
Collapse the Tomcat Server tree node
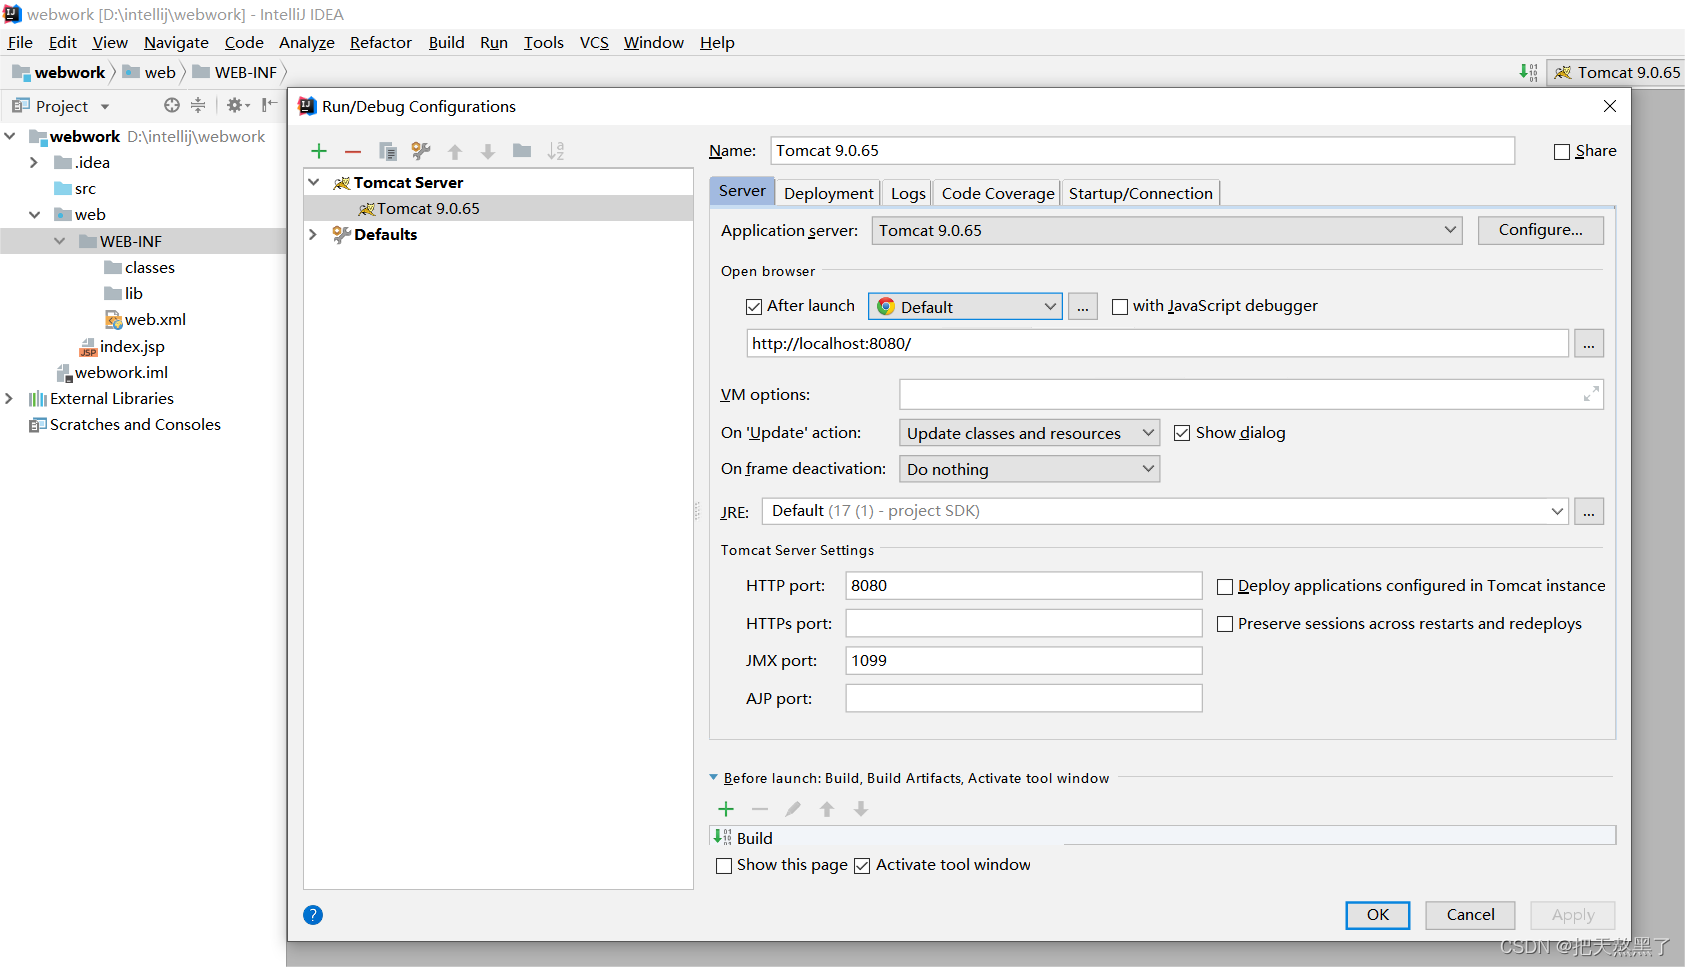coord(314,182)
